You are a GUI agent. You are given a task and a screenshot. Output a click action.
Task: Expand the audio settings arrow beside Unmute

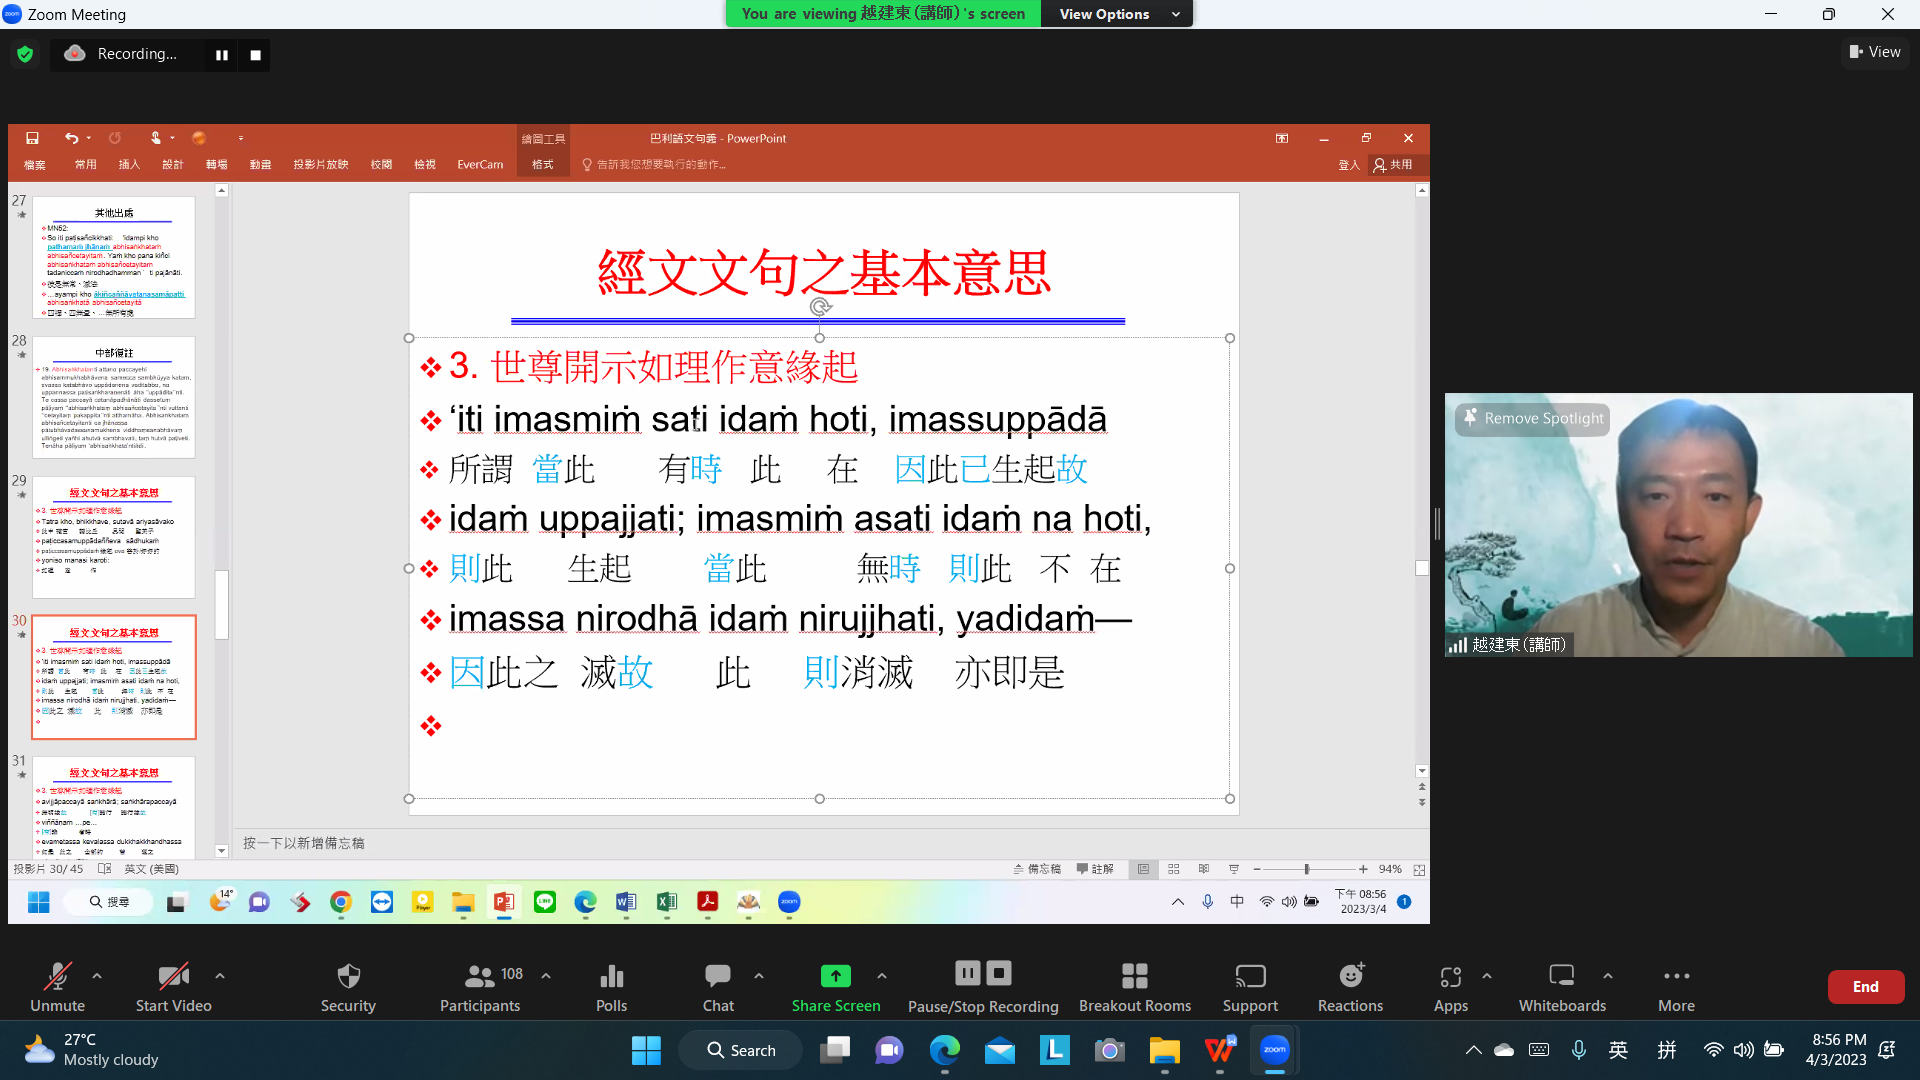[97, 975]
